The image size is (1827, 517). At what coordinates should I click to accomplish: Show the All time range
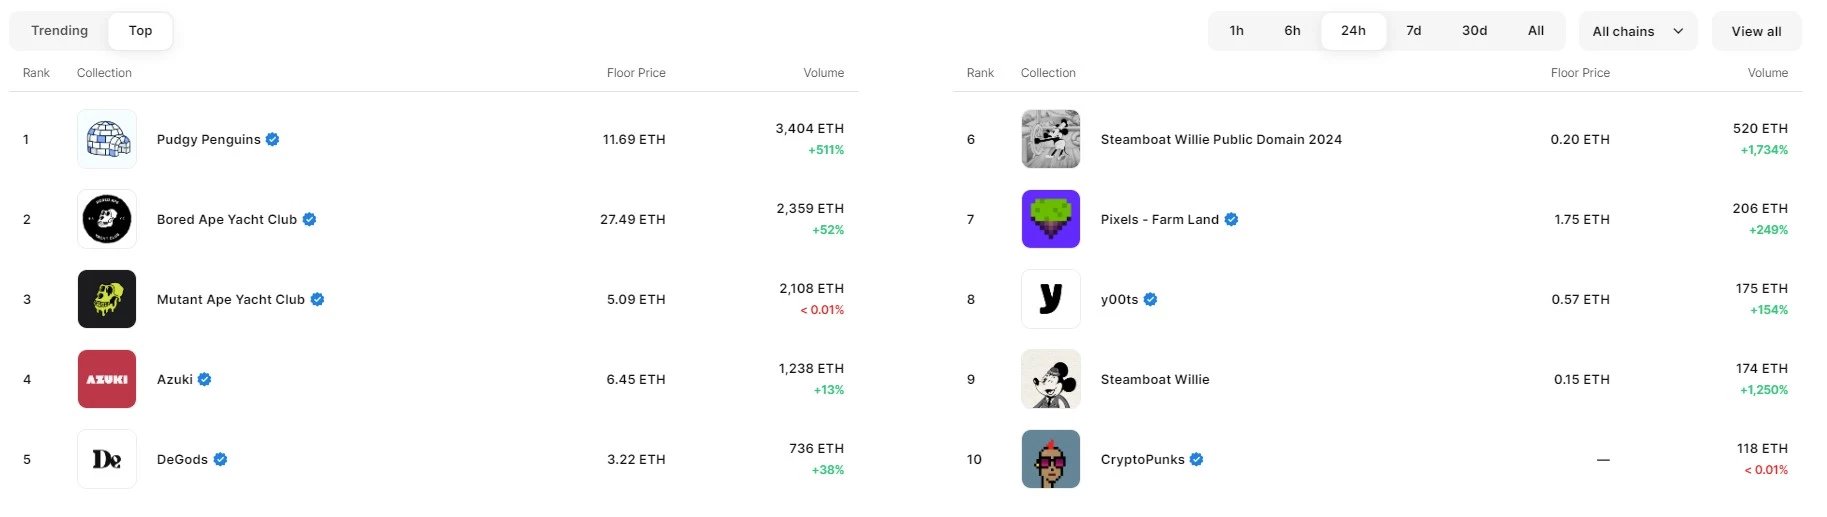pyautogui.click(x=1536, y=31)
